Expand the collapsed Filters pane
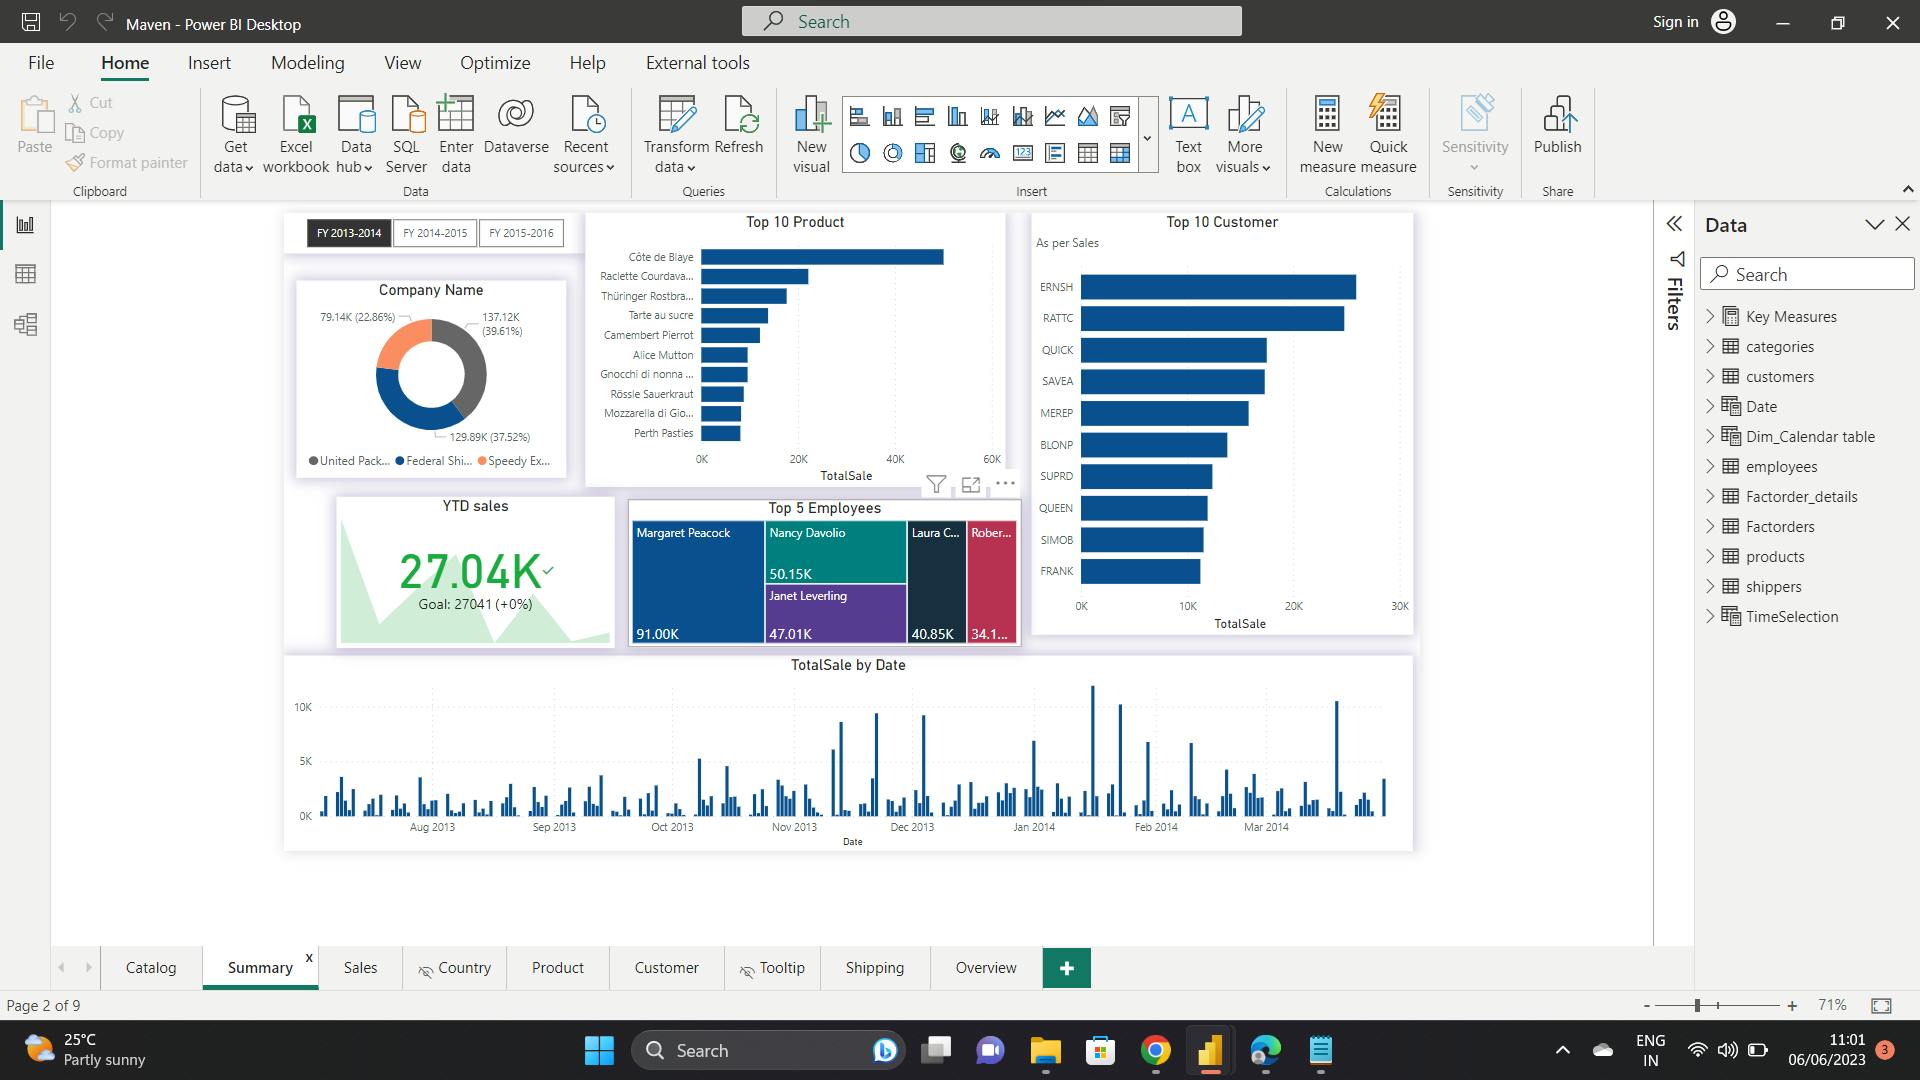 (x=1675, y=224)
